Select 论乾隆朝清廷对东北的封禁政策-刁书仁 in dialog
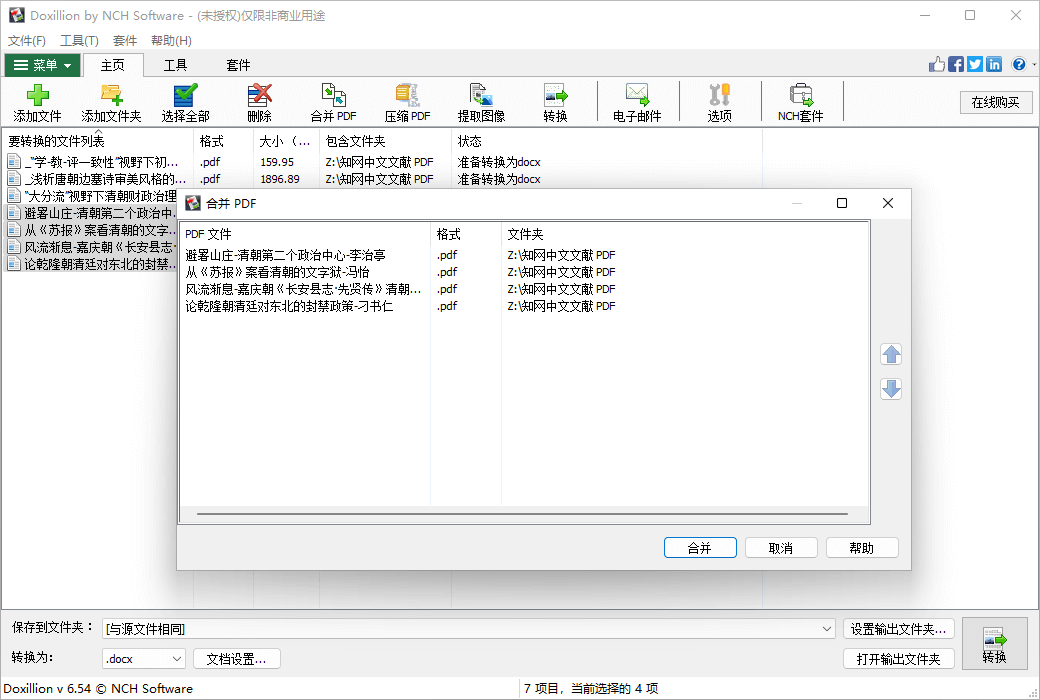Image resolution: width=1040 pixels, height=700 pixels. click(289, 306)
